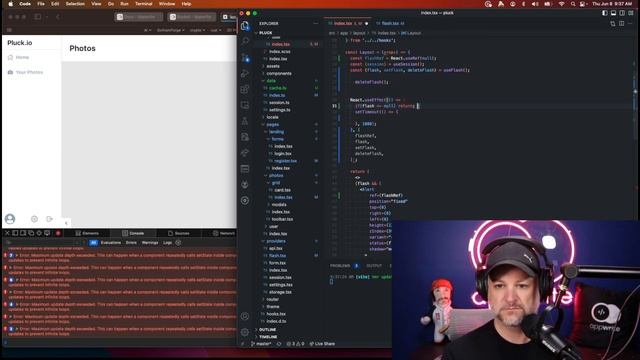Screen dimensions: 640x360
Task: Open the Search view in VS Code activity bar
Action: pyautogui.click(x=245, y=41)
